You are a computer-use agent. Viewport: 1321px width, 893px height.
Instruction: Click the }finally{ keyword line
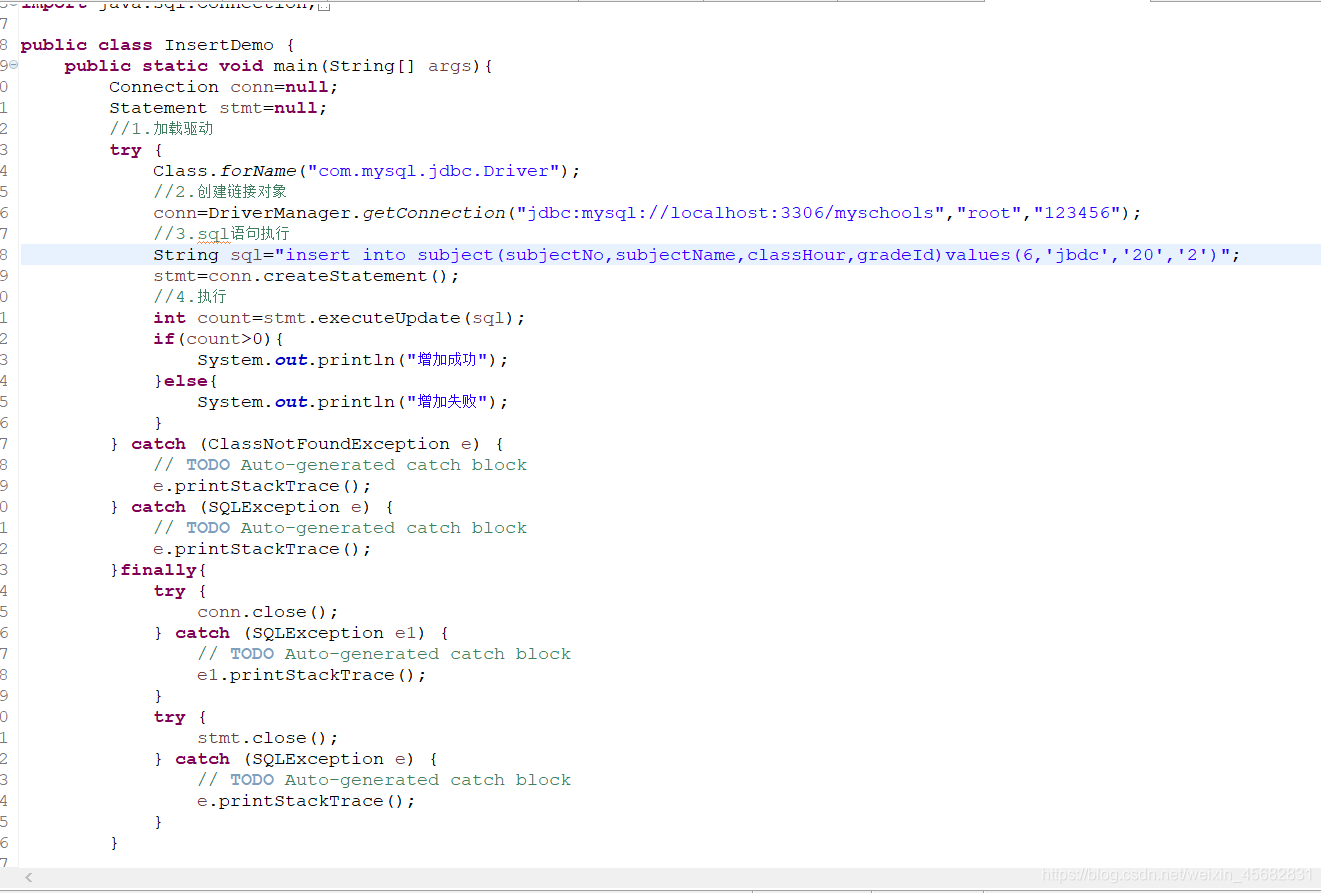click(x=158, y=570)
